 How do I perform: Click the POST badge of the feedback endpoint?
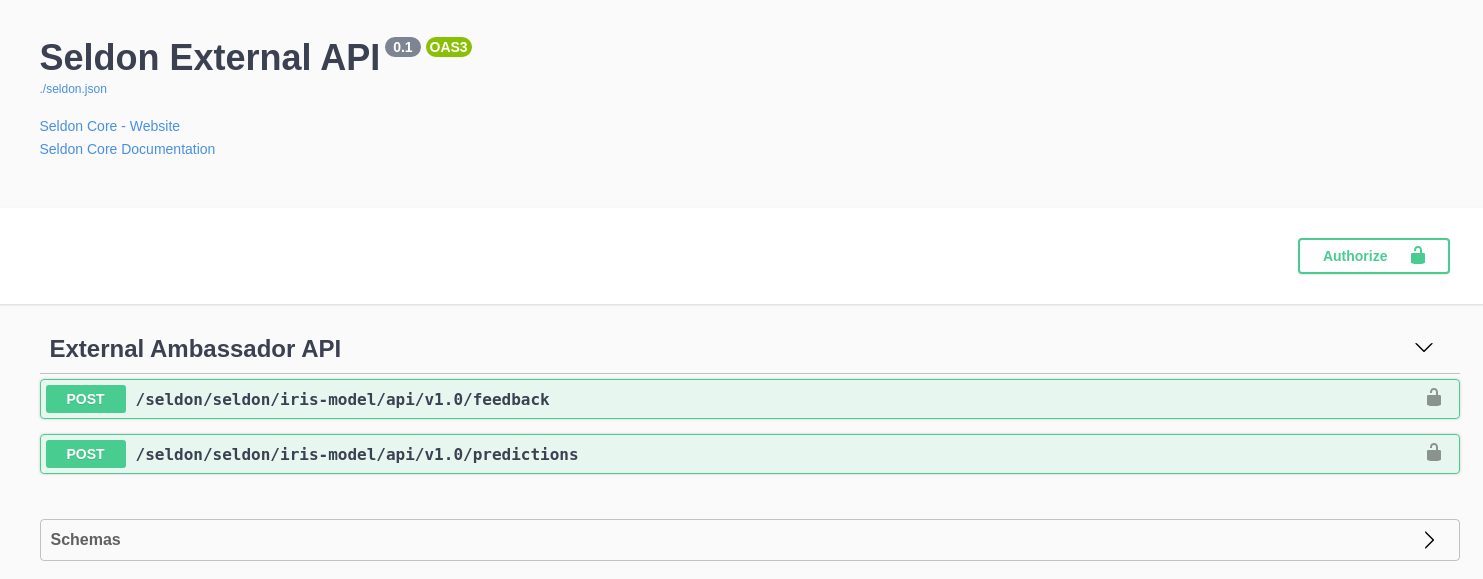pyautogui.click(x=86, y=399)
